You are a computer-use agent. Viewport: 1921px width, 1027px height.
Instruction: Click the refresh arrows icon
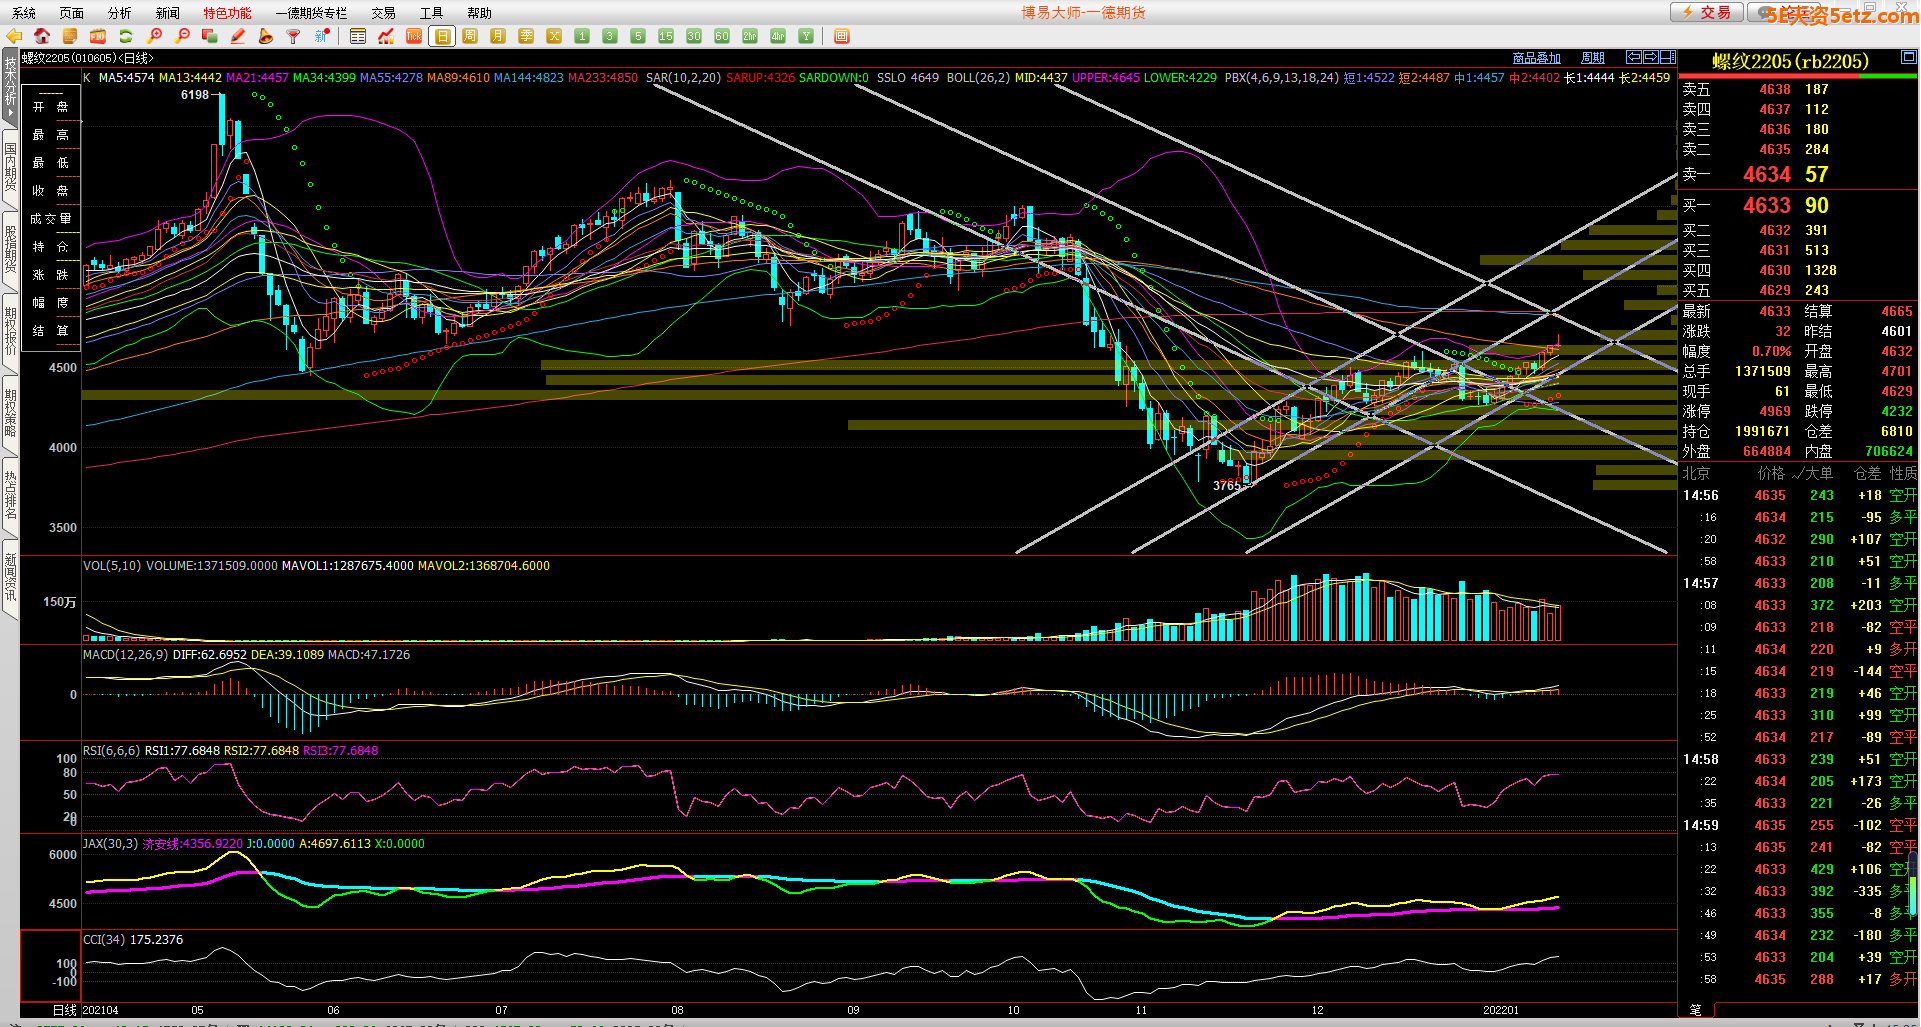[x=126, y=36]
